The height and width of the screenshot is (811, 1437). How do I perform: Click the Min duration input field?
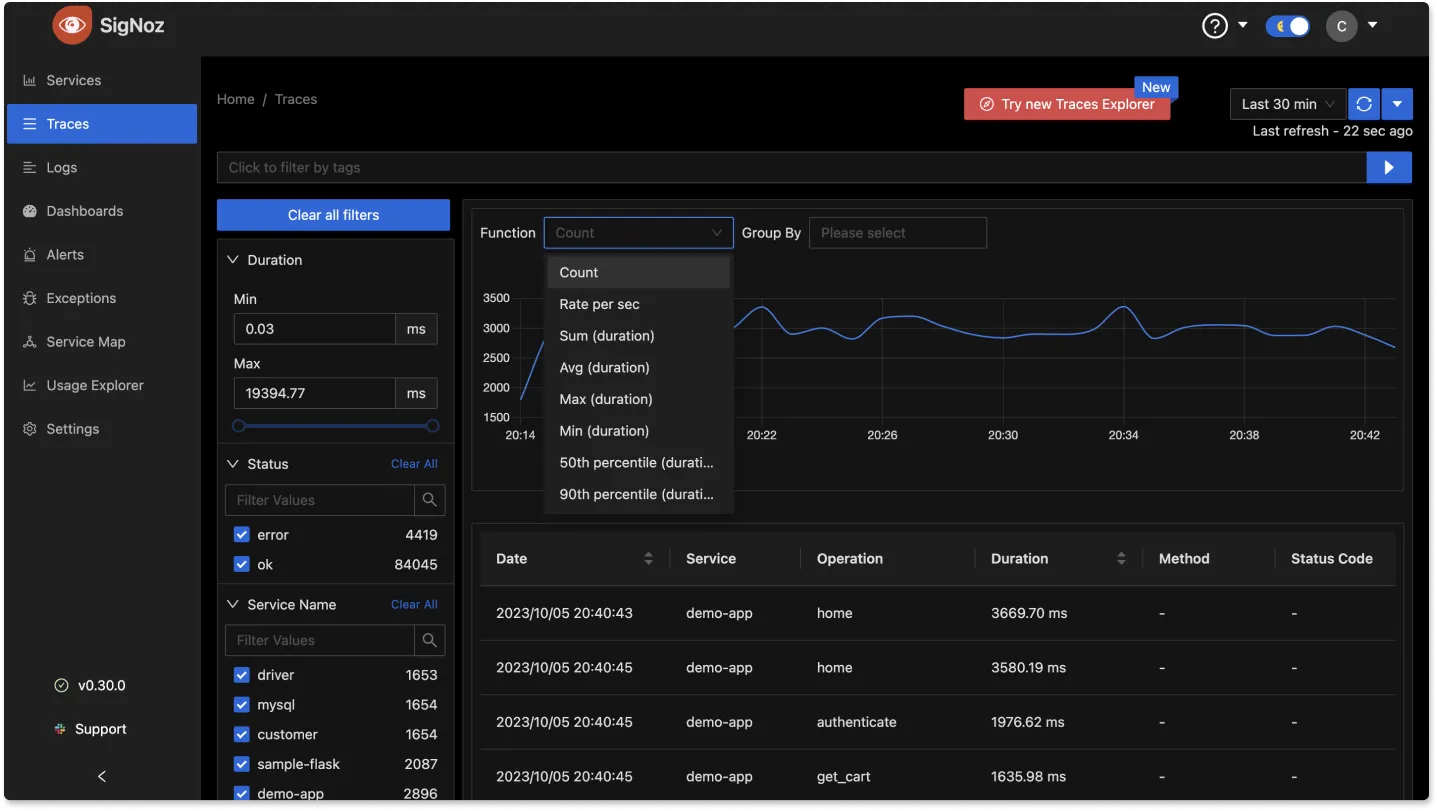coord(315,329)
